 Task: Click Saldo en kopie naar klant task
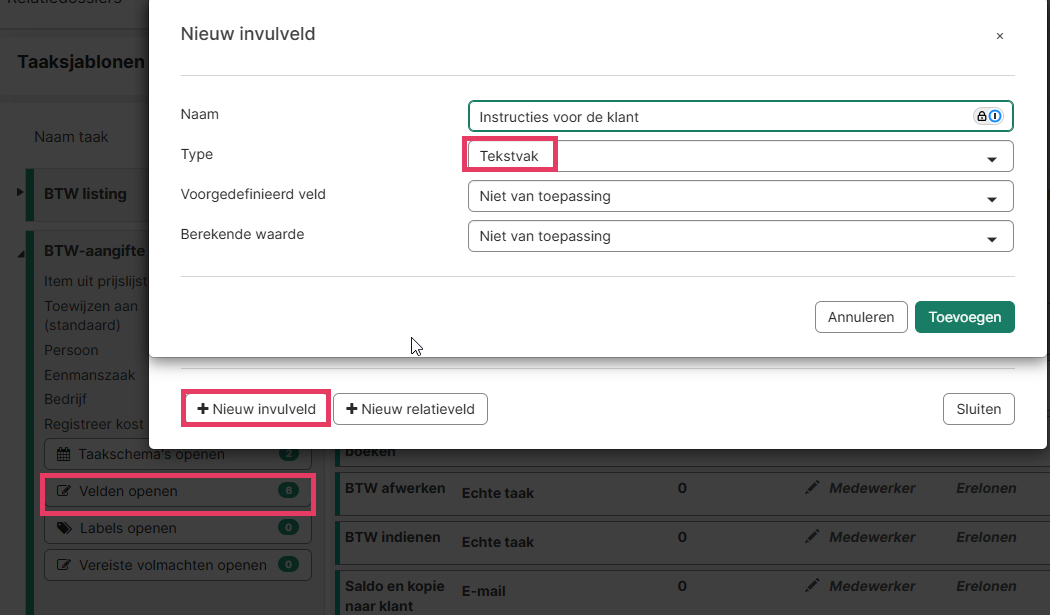(394, 596)
